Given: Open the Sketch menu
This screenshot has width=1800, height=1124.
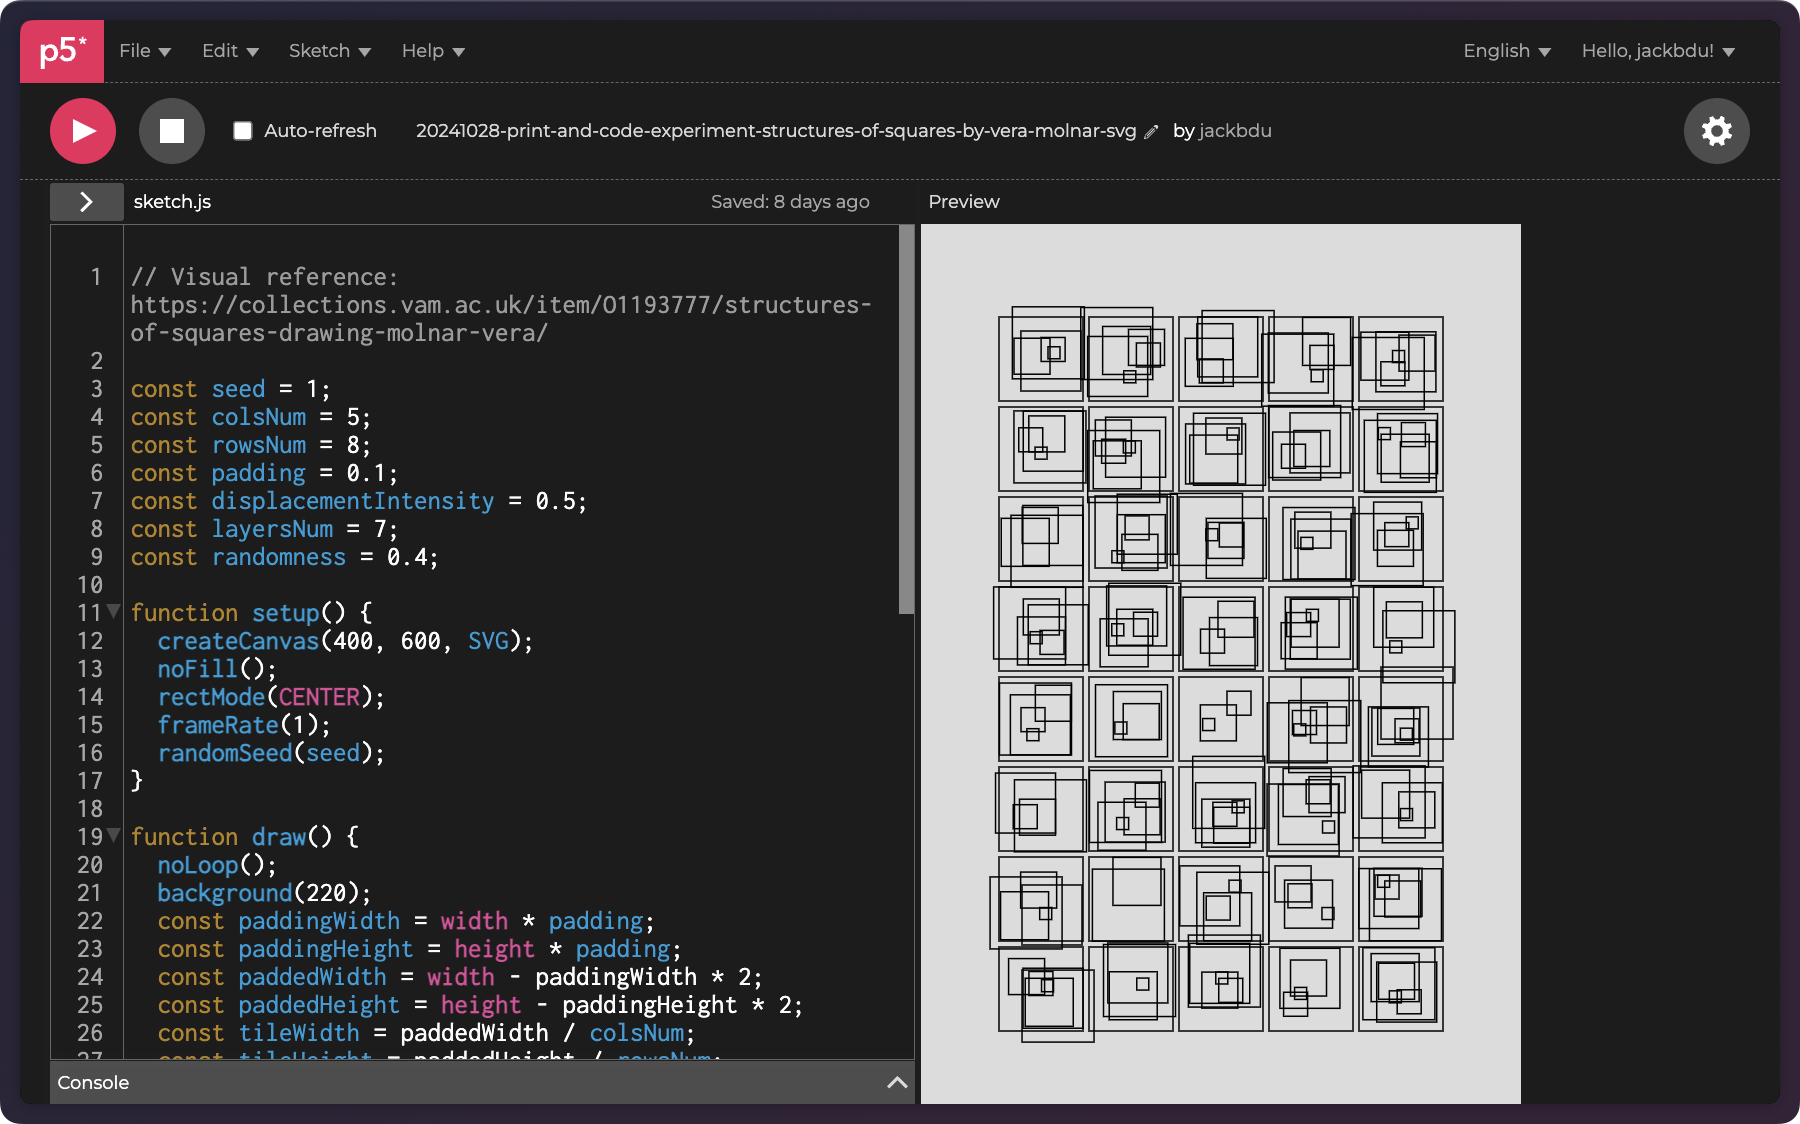Looking at the screenshot, I should [329, 51].
